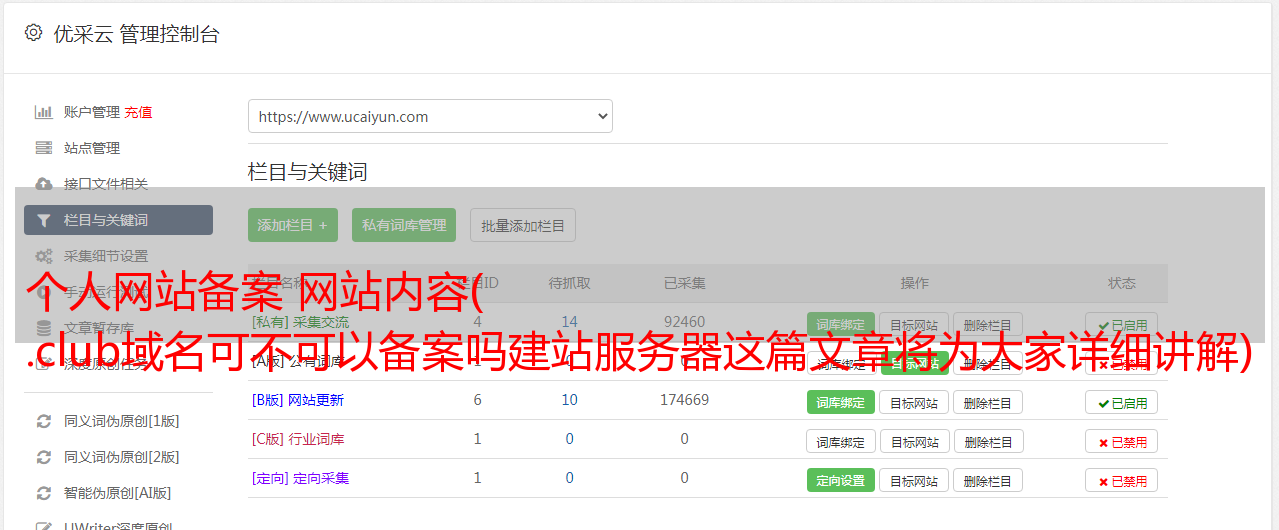Click the 已采集 column header
The image size is (1279, 530).
click(x=684, y=283)
